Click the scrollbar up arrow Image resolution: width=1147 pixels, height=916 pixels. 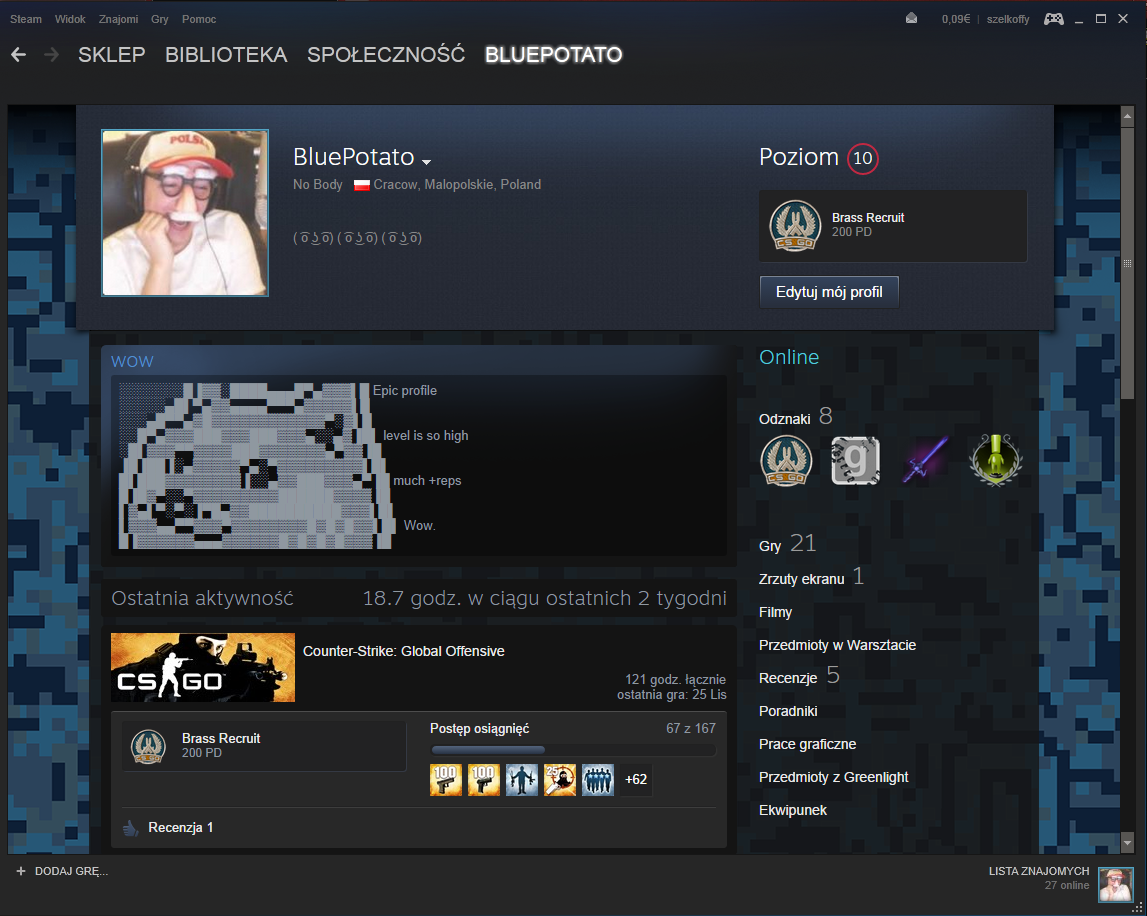[1127, 116]
